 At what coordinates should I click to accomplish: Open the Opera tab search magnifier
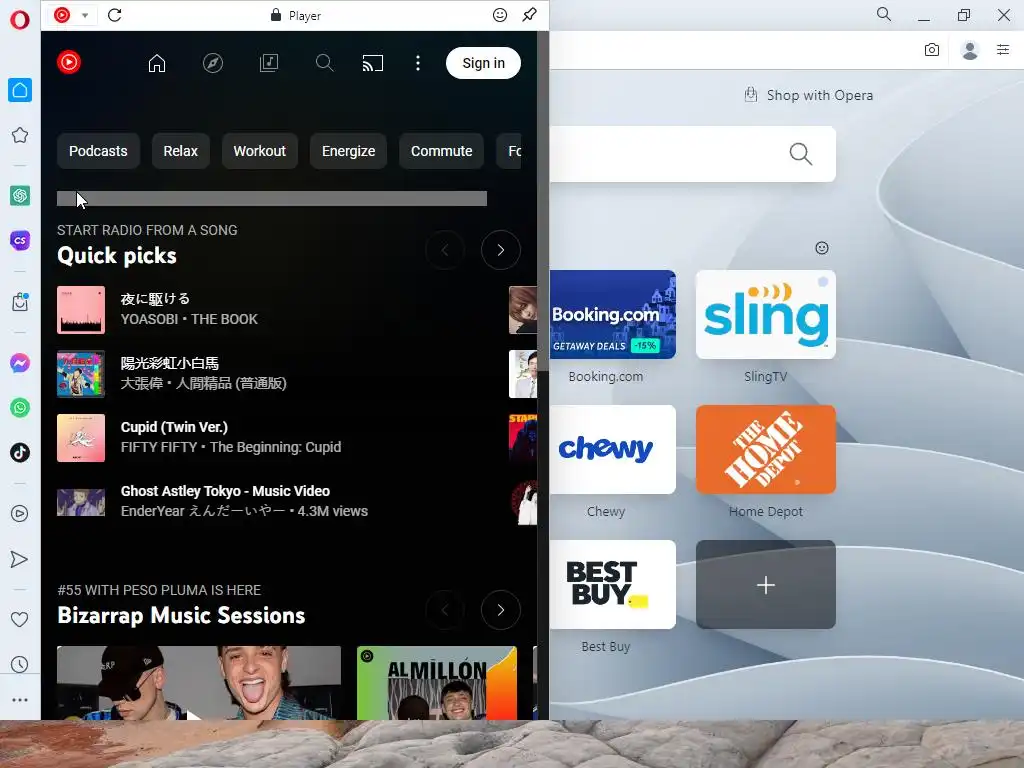884,14
